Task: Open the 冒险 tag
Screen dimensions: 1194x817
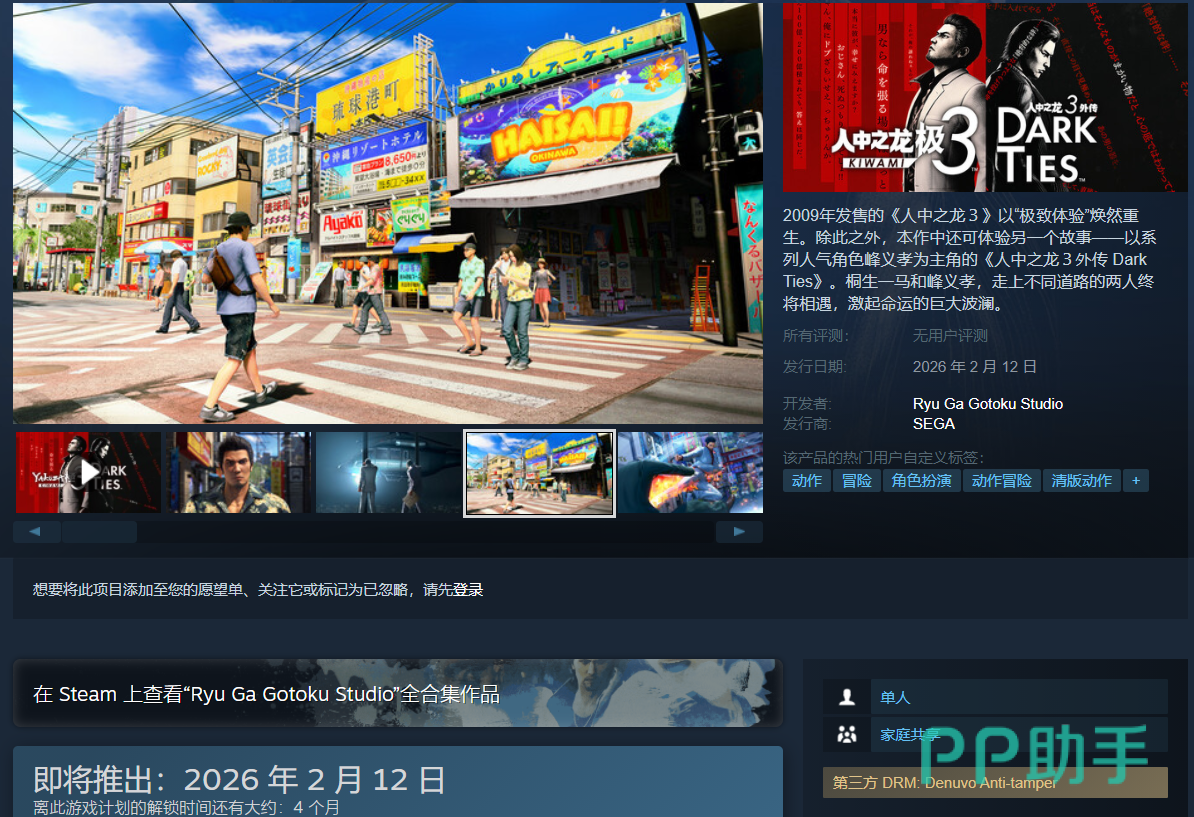Action: [856, 481]
